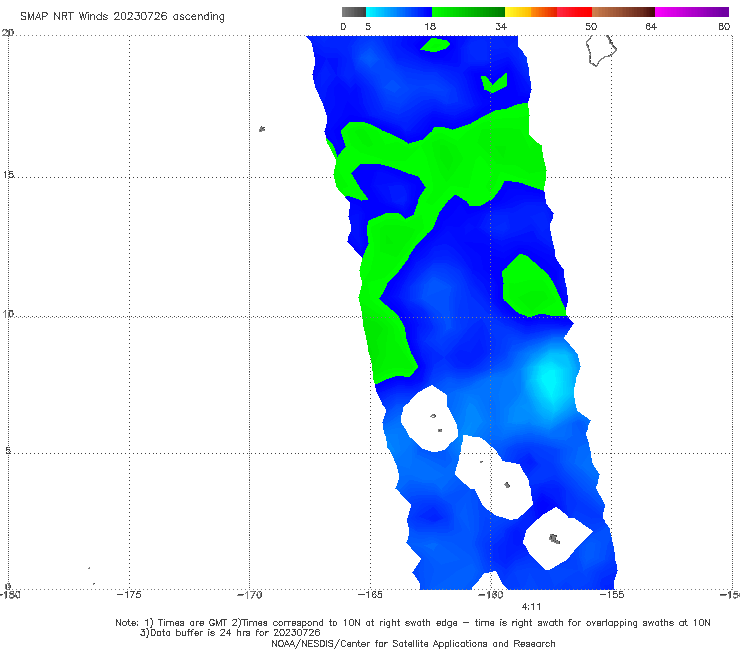Click the latitude axis label '20'

click(8, 32)
